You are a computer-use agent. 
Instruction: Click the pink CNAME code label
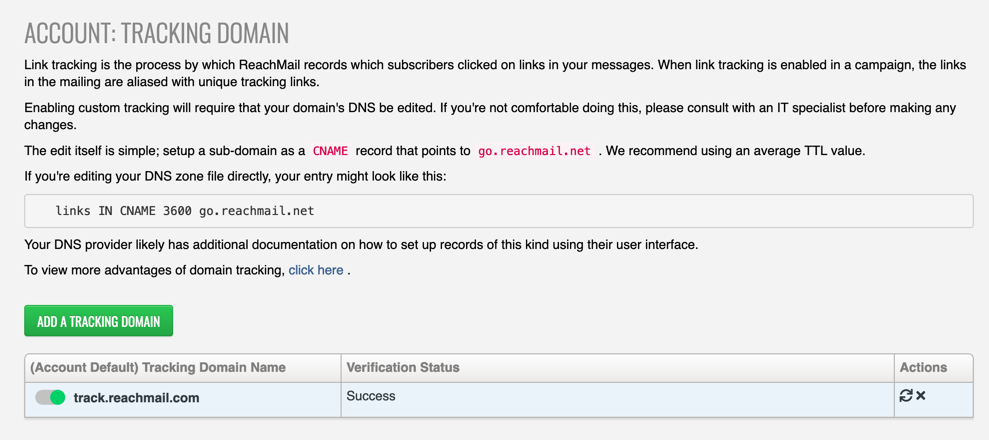click(331, 151)
